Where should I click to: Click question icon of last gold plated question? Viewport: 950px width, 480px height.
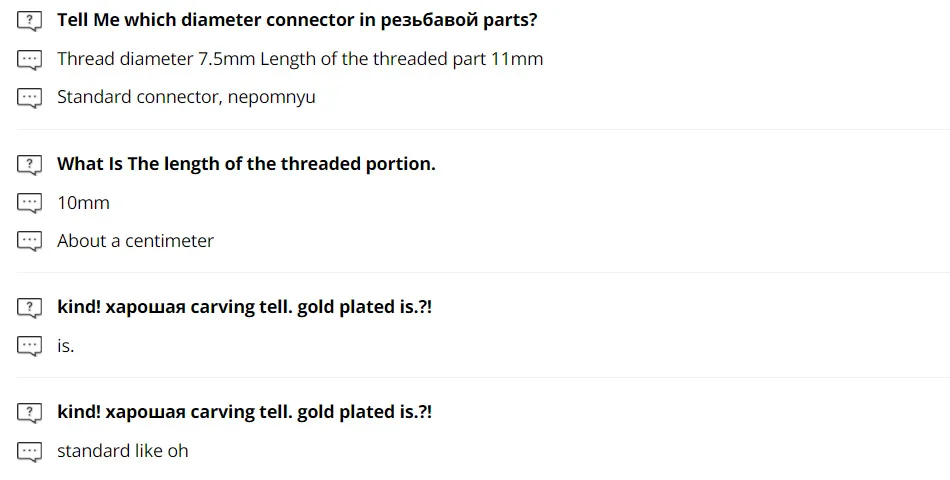pyautogui.click(x=30, y=412)
